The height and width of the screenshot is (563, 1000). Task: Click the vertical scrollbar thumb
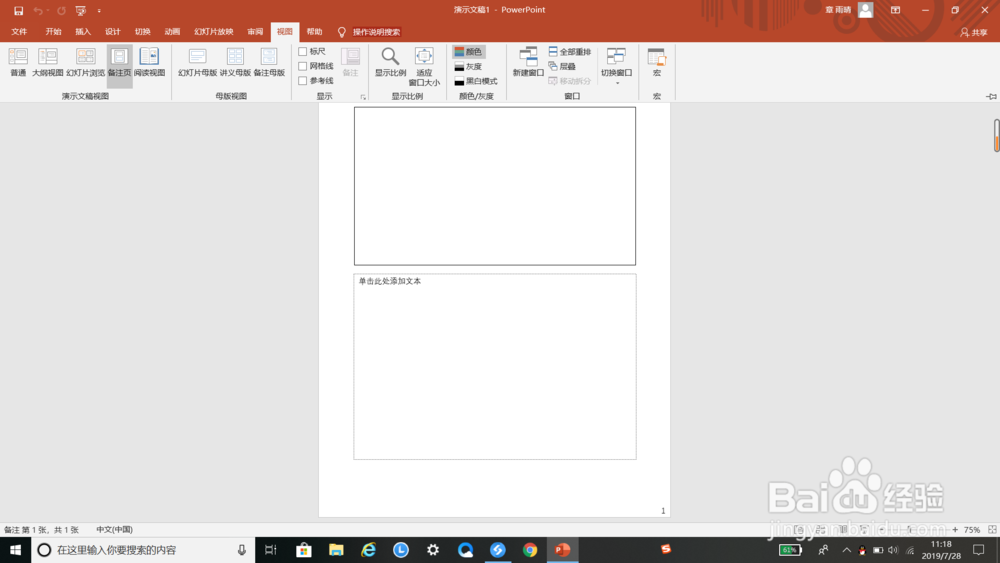coord(996,135)
